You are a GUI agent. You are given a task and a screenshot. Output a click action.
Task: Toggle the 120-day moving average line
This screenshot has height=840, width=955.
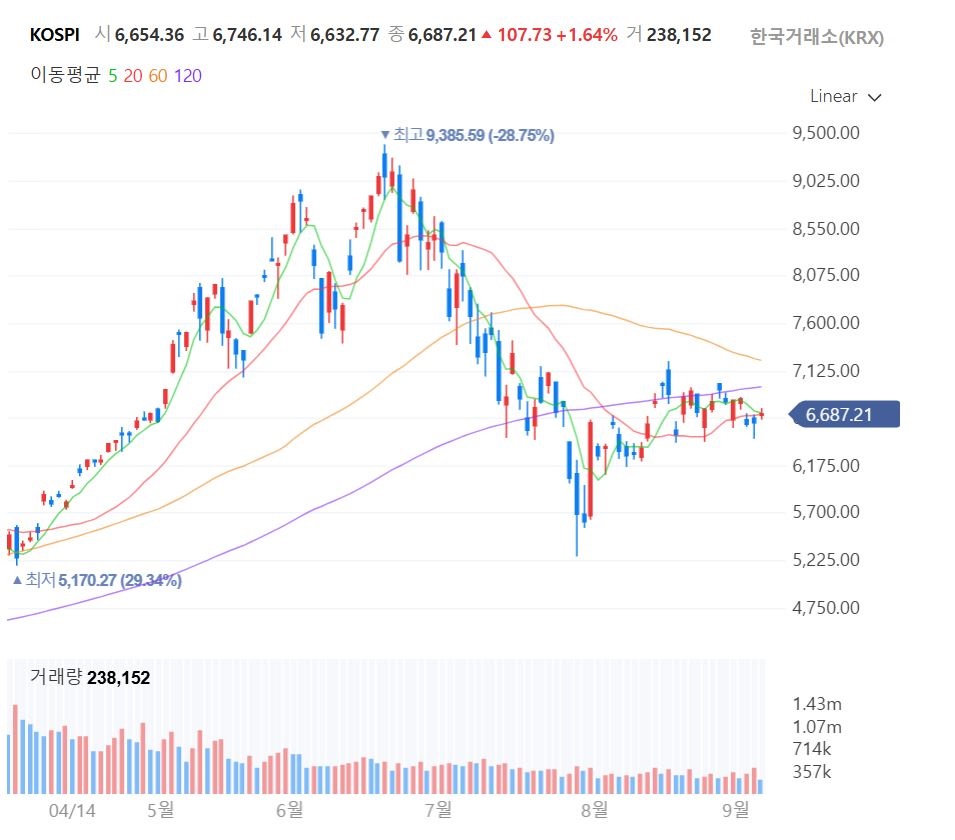[188, 76]
